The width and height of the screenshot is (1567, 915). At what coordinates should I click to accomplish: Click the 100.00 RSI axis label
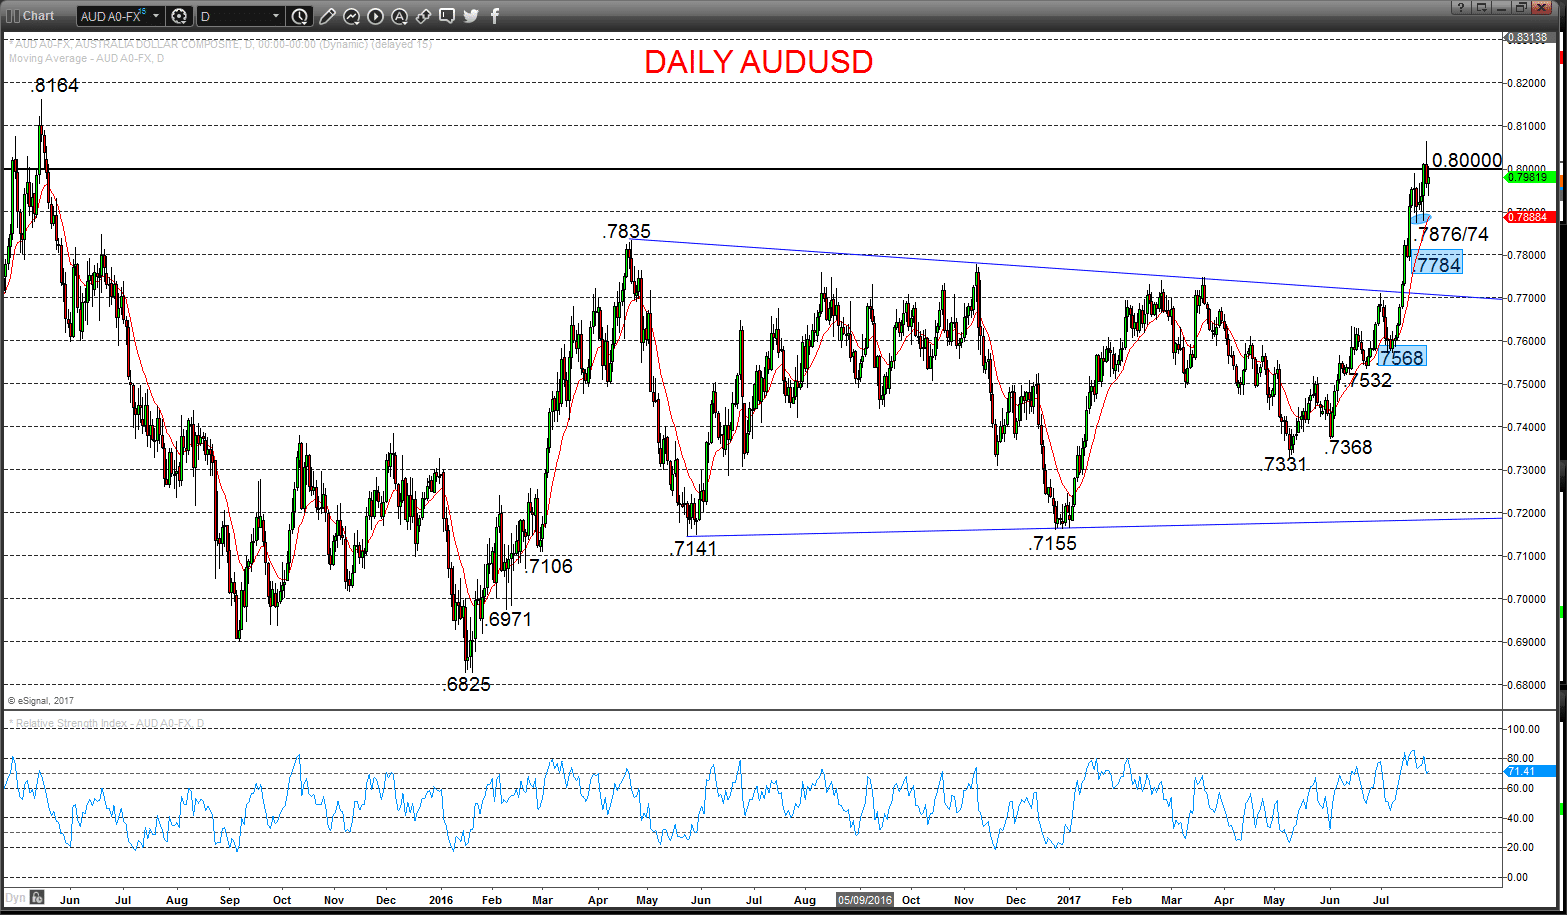pyautogui.click(x=1524, y=729)
